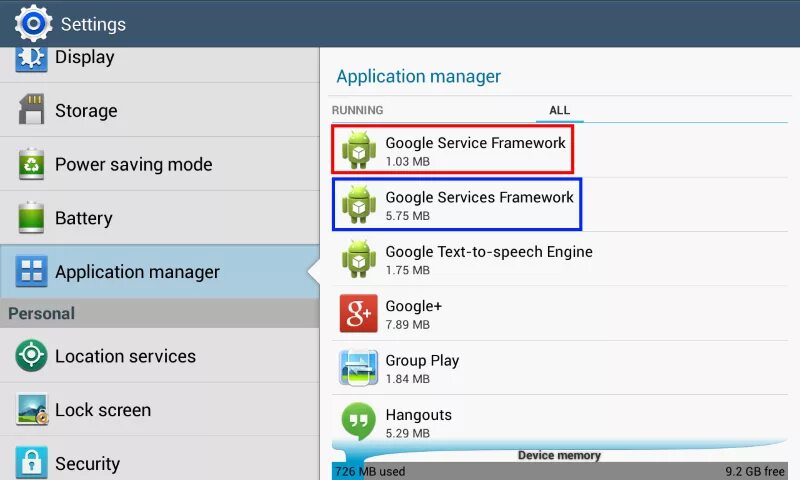
Task: Click the Group Play app icon
Action: [x=359, y=368]
